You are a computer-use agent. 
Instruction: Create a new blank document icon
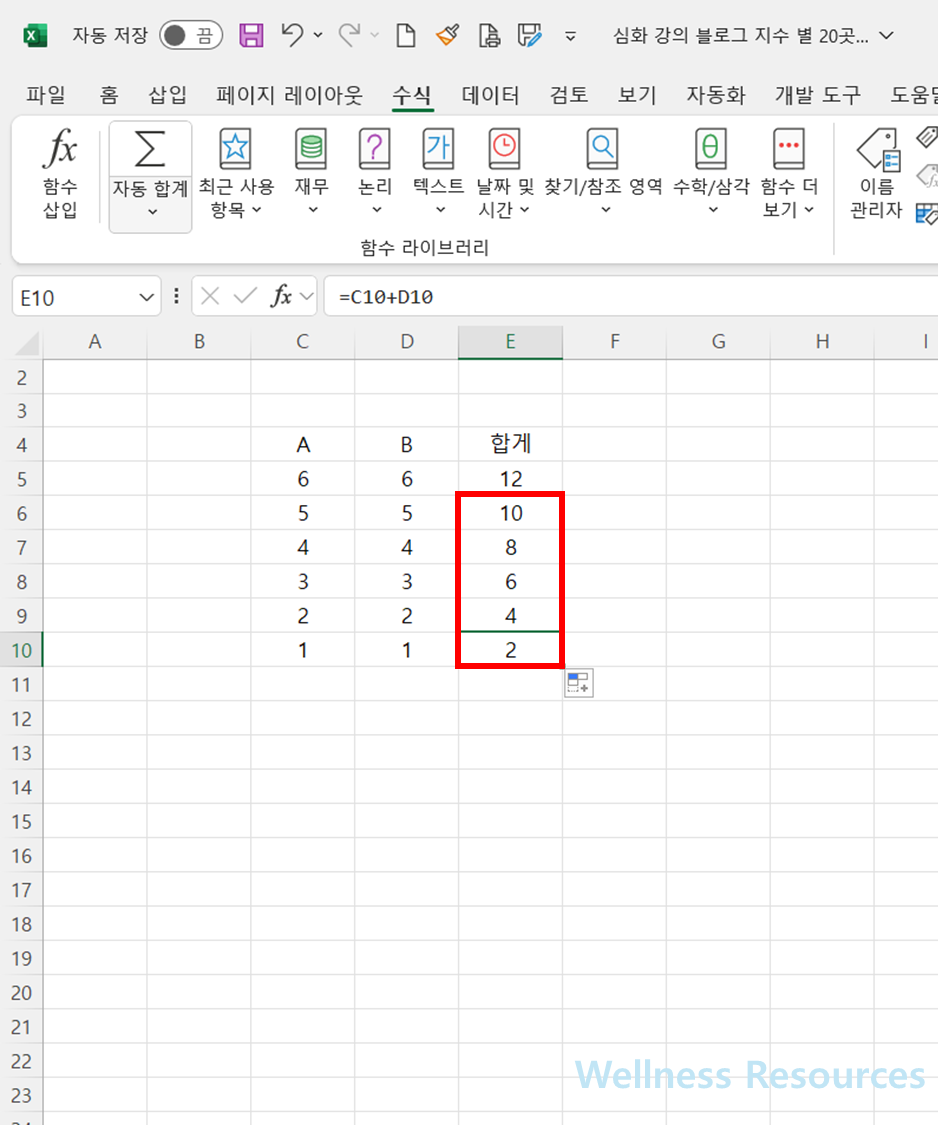[x=406, y=35]
